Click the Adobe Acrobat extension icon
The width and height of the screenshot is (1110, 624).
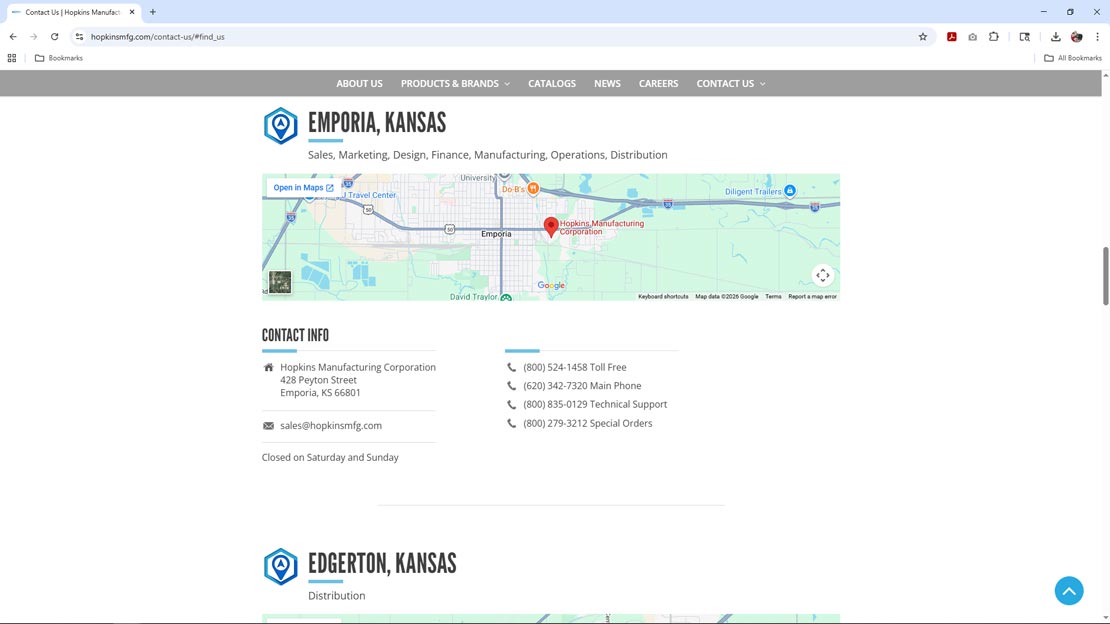[x=951, y=37]
